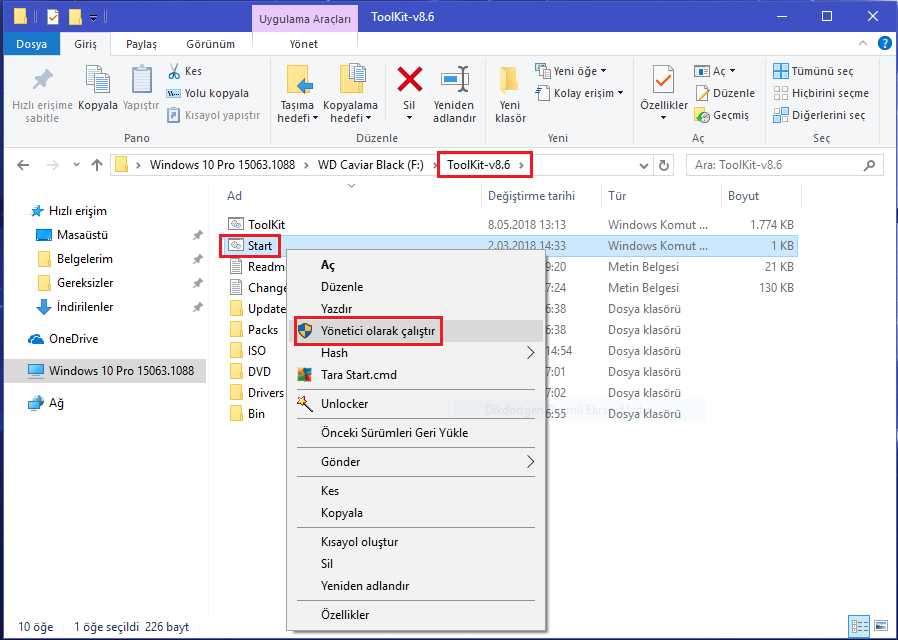Expand the Hash submenu
This screenshot has height=640, width=898.
tap(416, 353)
